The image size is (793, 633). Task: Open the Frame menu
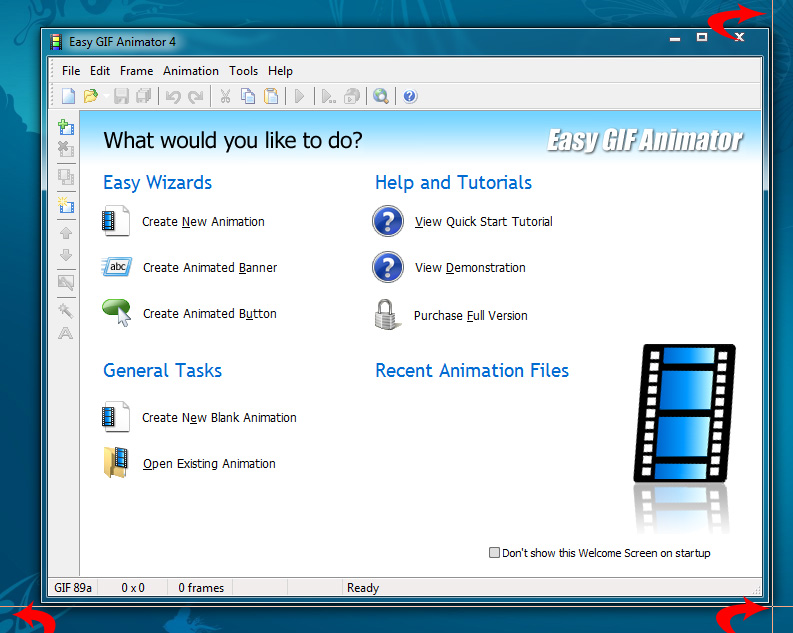pos(137,71)
